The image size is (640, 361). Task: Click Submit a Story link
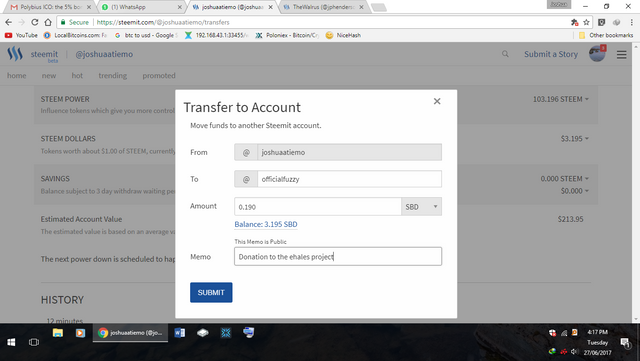[551, 54]
